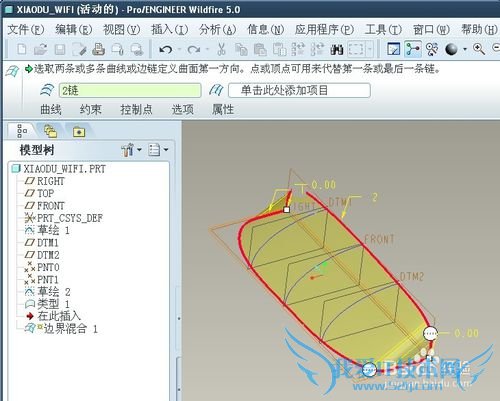The height and width of the screenshot is (401, 500).
Task: Click the New file icon in toolbar
Action: pyautogui.click(x=22, y=50)
